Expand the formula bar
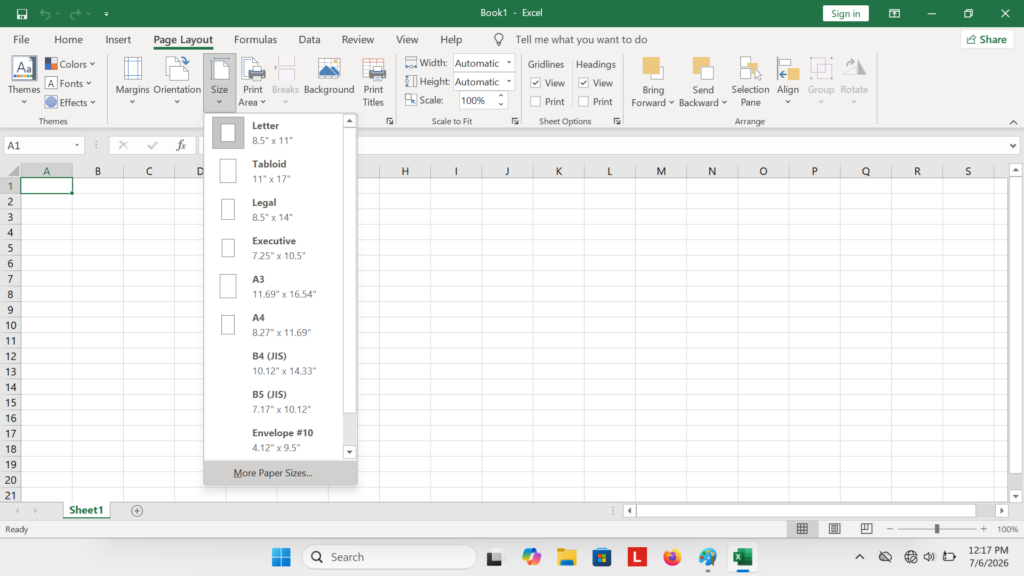This screenshot has width=1024, height=576. click(1013, 146)
